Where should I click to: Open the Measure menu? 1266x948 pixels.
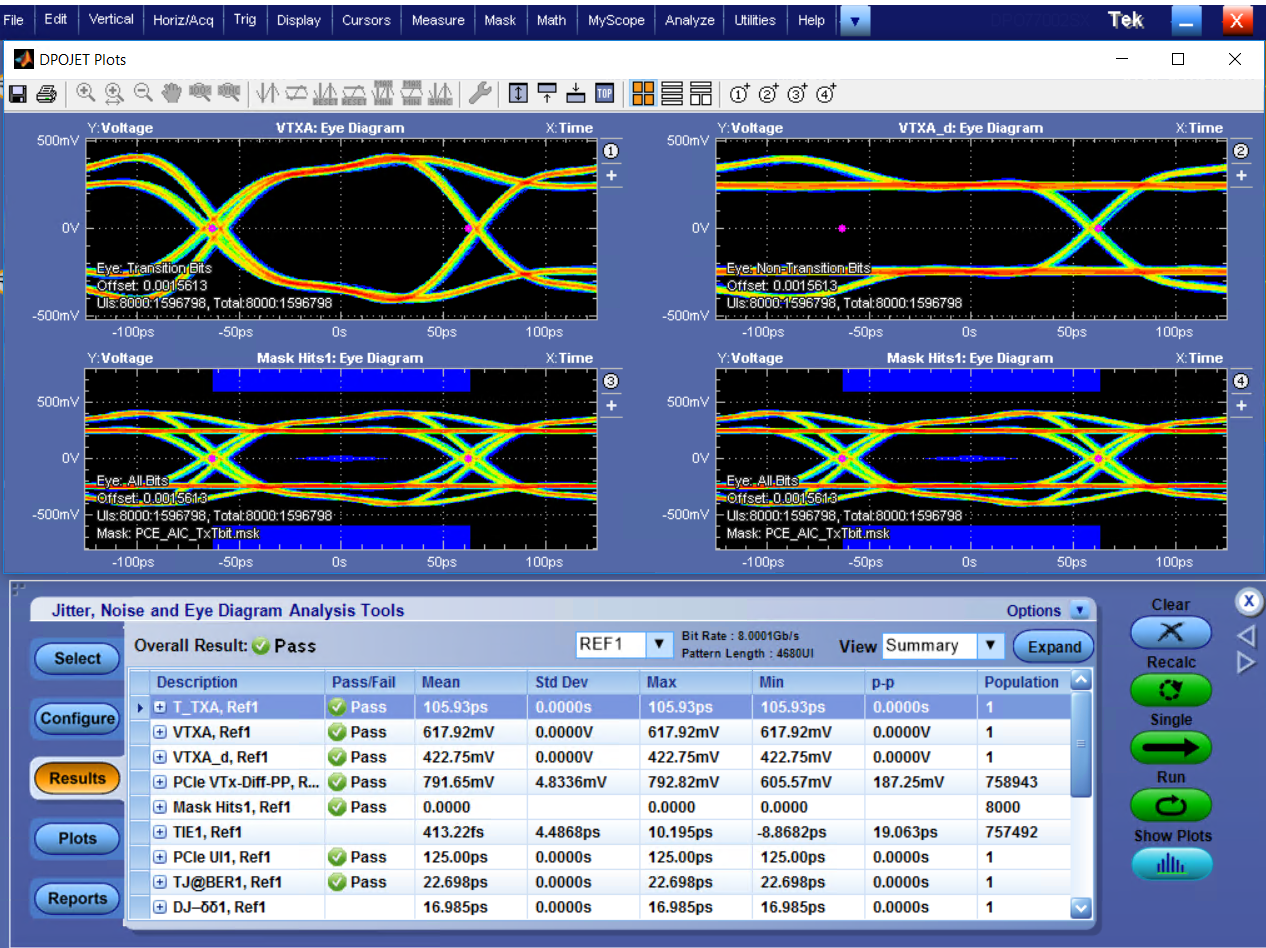[438, 20]
